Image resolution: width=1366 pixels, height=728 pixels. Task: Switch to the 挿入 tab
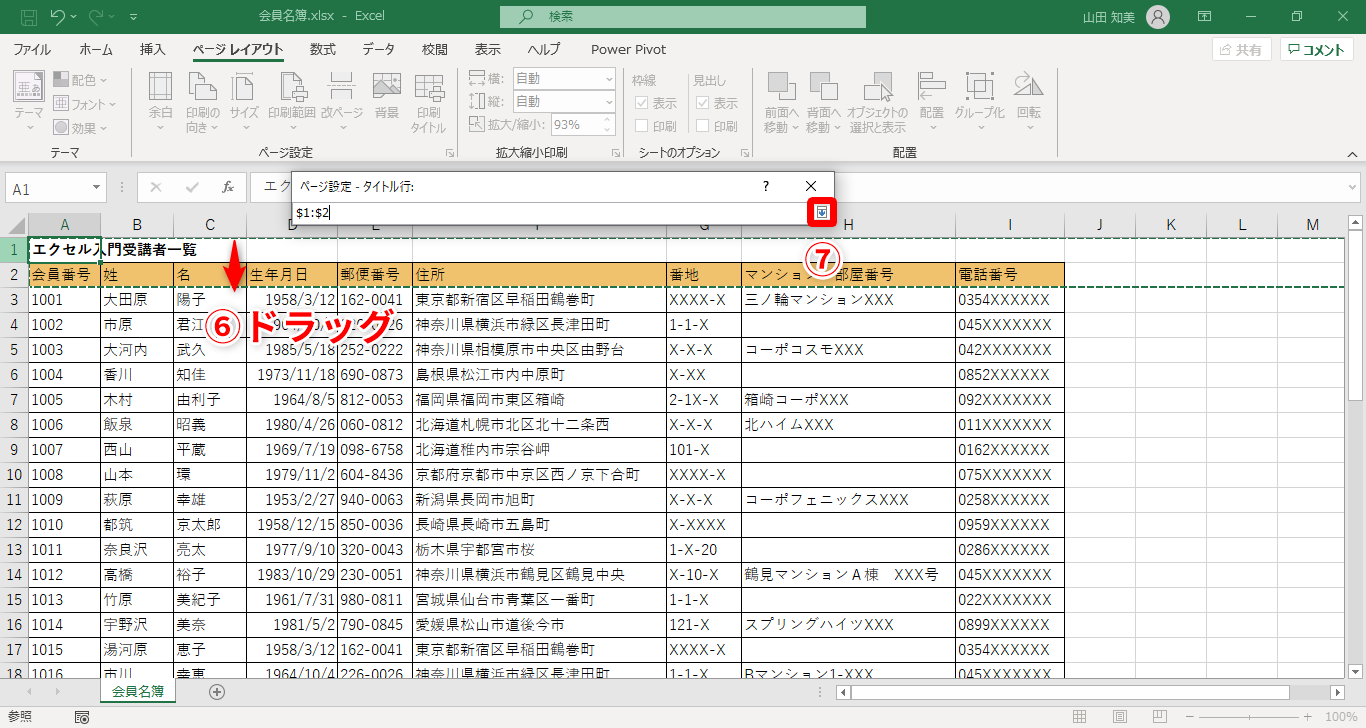[153, 50]
